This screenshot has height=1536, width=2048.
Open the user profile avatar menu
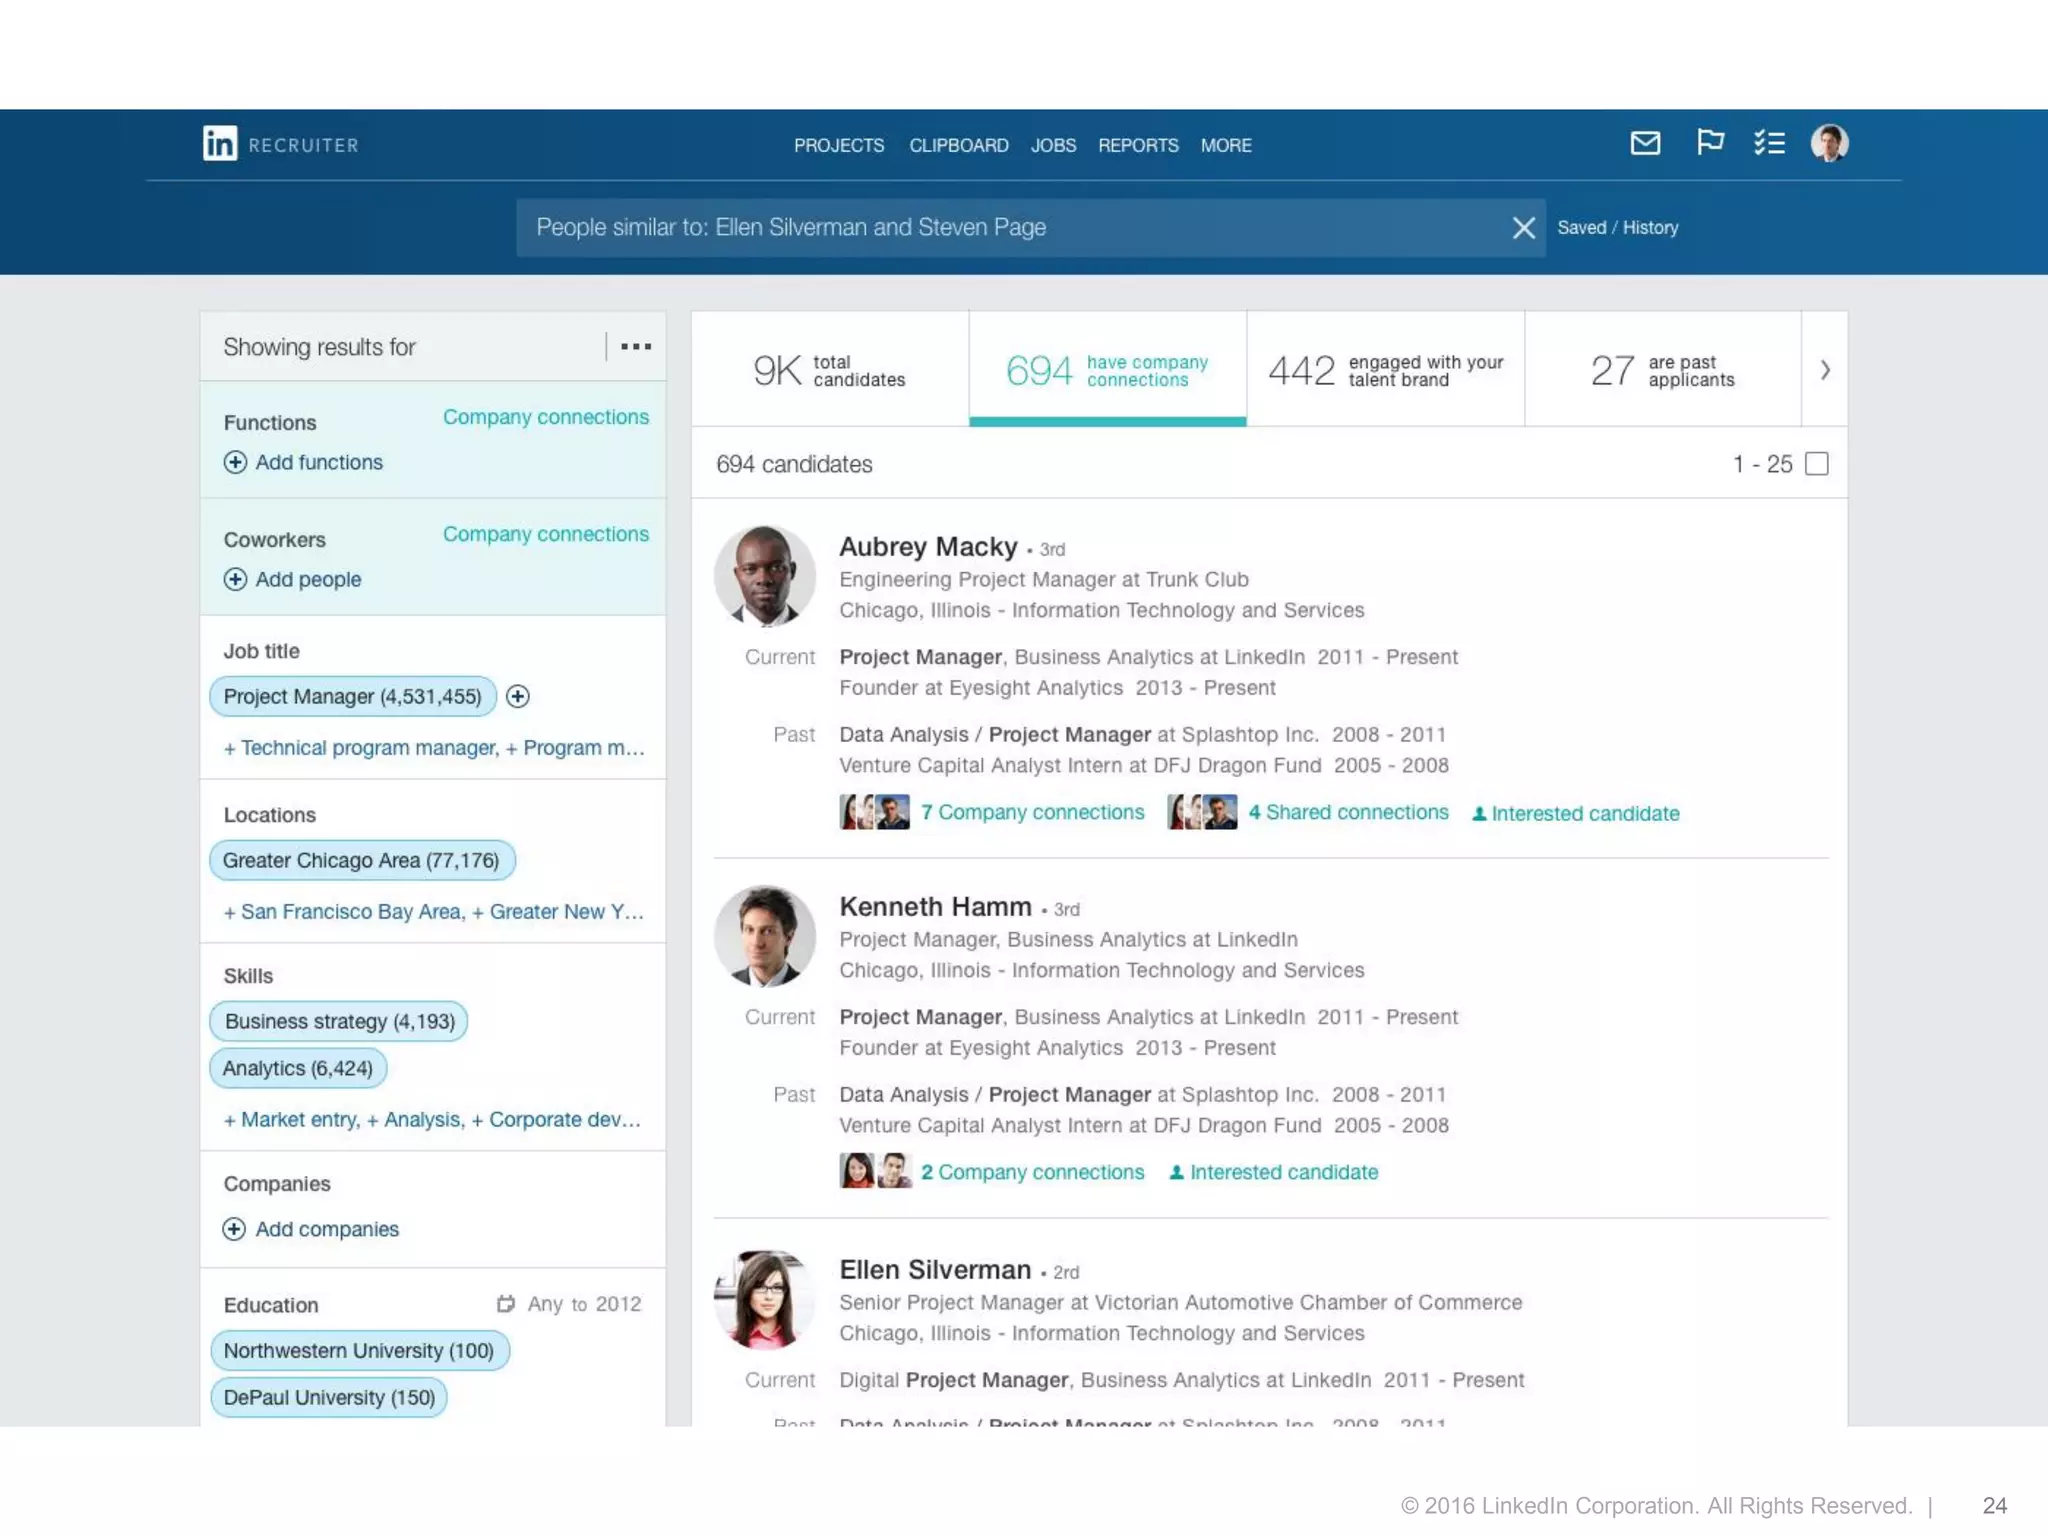(x=1829, y=143)
